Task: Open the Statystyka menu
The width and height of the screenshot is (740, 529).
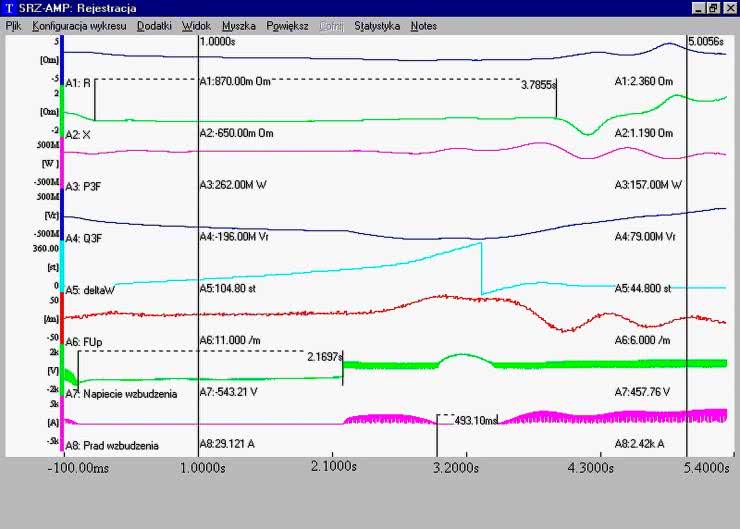Action: click(377, 26)
